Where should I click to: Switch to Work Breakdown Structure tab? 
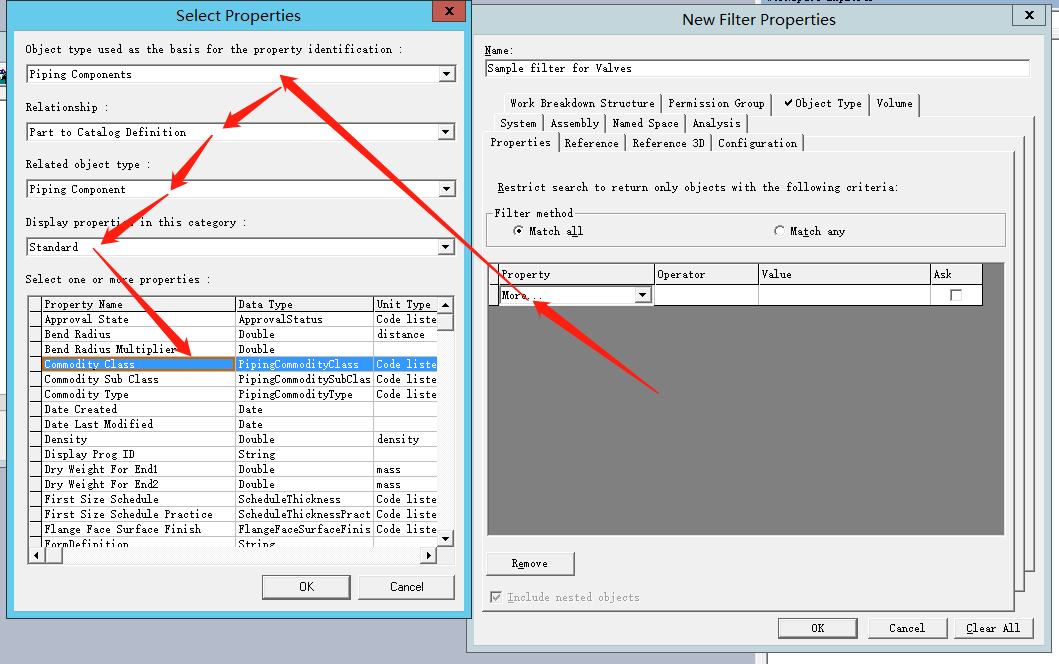tap(582, 103)
